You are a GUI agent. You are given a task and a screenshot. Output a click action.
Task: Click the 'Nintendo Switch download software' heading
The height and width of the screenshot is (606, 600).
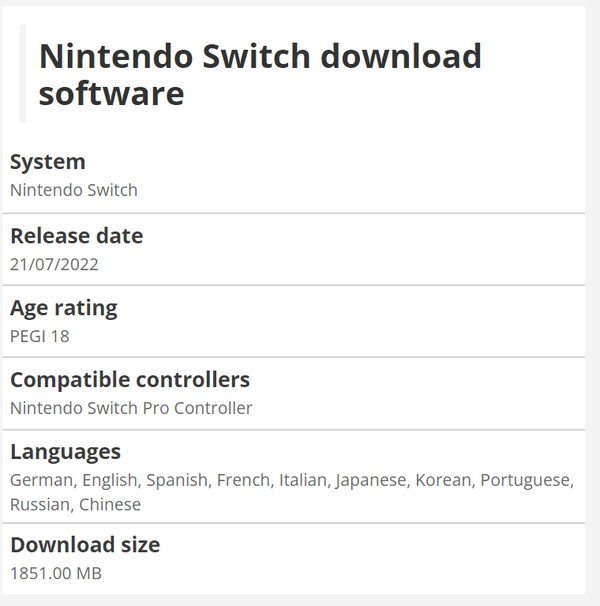click(x=260, y=74)
